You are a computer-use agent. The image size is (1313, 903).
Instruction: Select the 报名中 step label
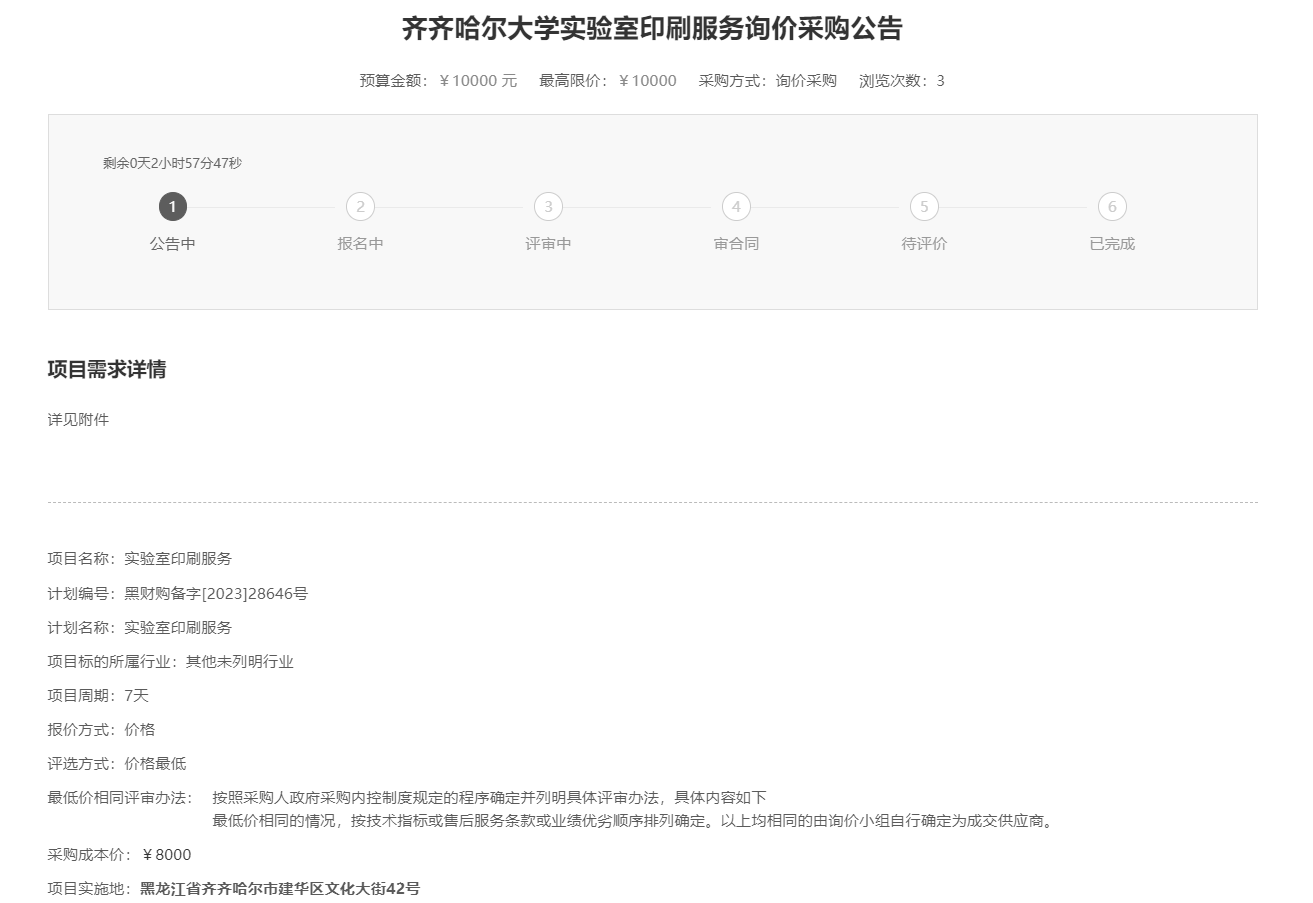pyautogui.click(x=360, y=244)
